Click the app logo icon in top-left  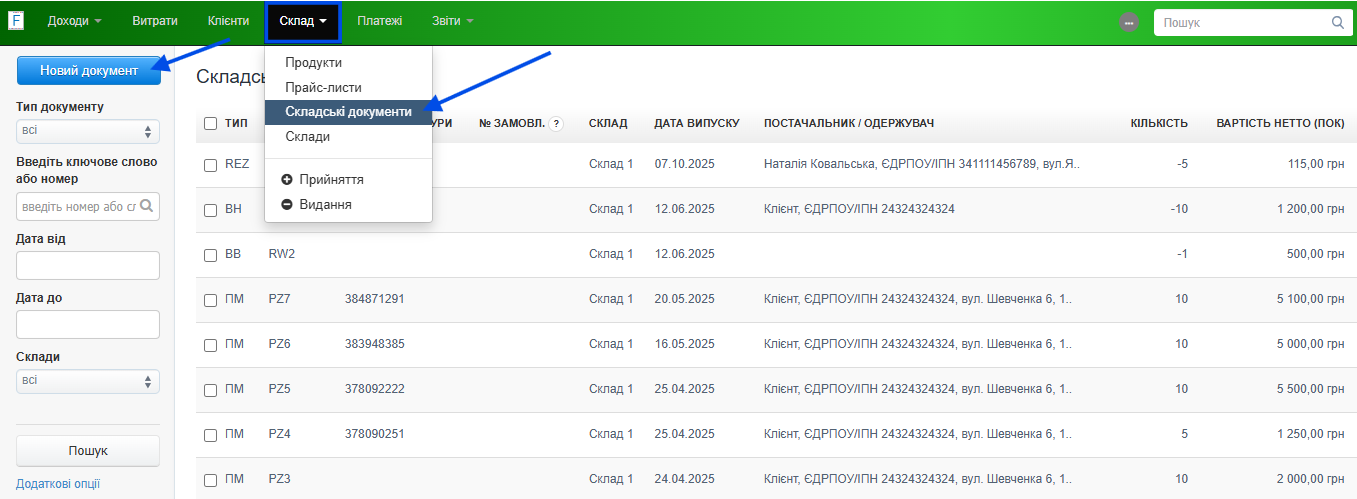[16, 21]
